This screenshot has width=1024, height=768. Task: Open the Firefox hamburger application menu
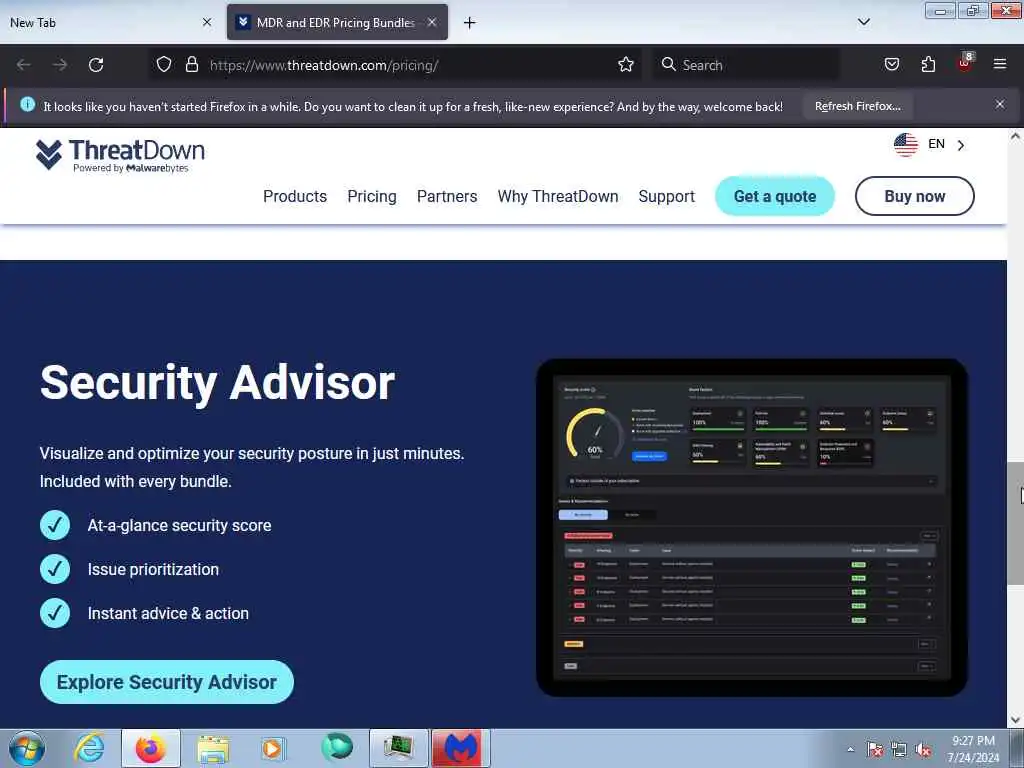[x=1000, y=64]
